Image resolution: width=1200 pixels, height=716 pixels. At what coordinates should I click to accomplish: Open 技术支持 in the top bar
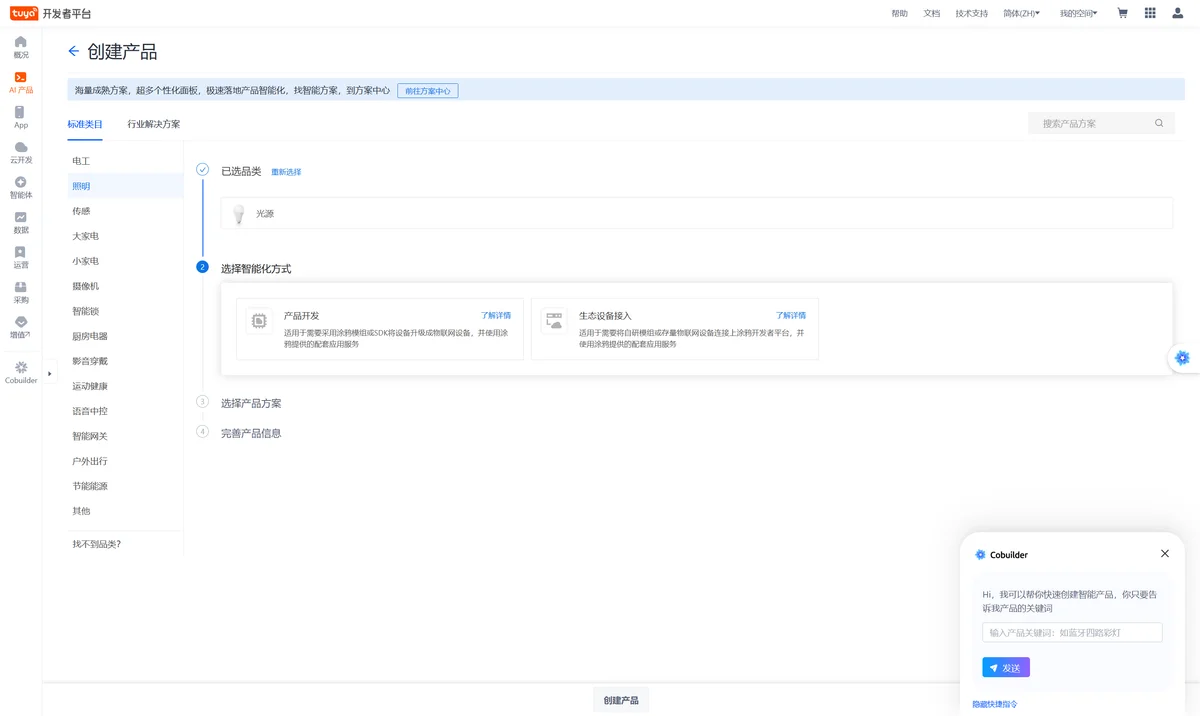coord(971,13)
